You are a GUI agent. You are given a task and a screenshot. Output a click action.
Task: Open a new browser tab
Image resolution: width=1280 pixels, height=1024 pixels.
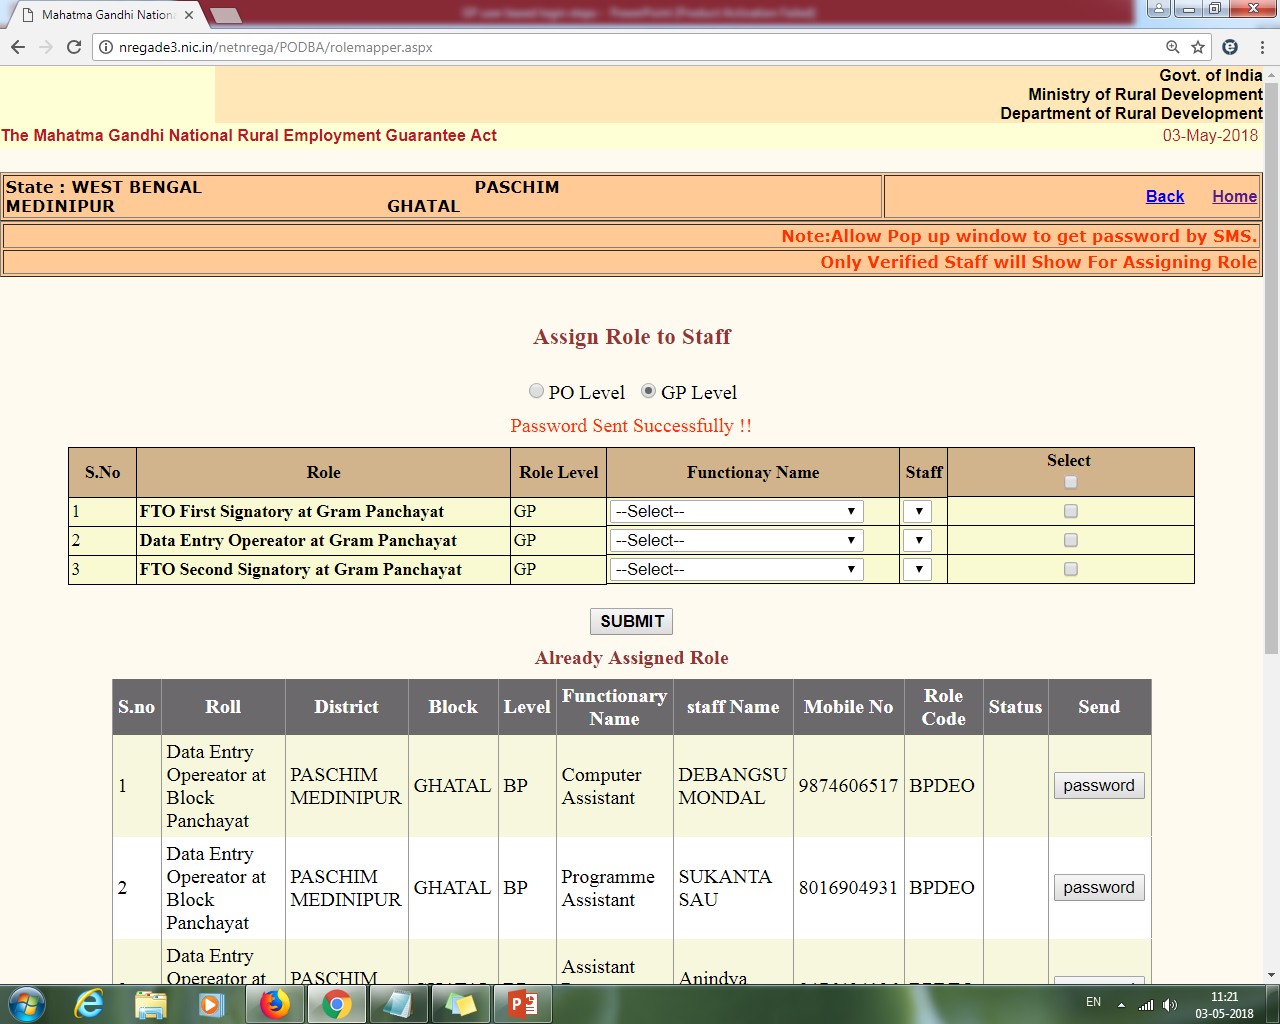[x=226, y=15]
